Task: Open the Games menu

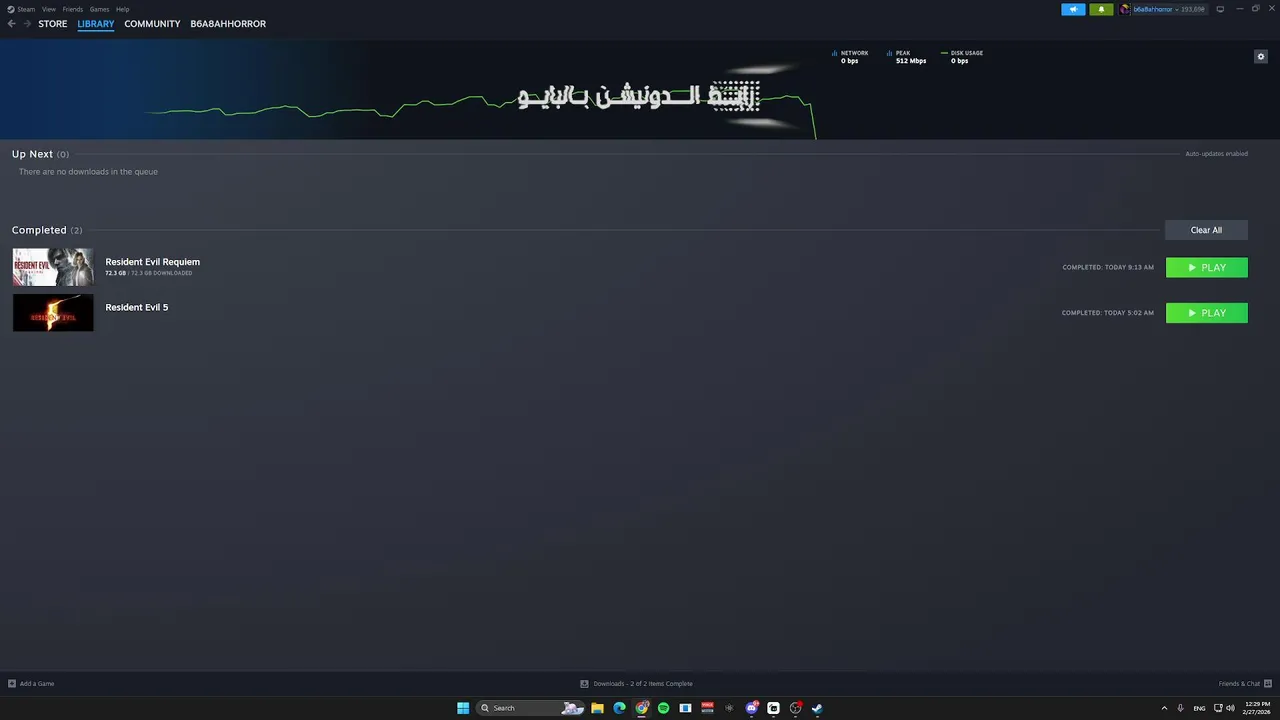Action: pyautogui.click(x=99, y=9)
